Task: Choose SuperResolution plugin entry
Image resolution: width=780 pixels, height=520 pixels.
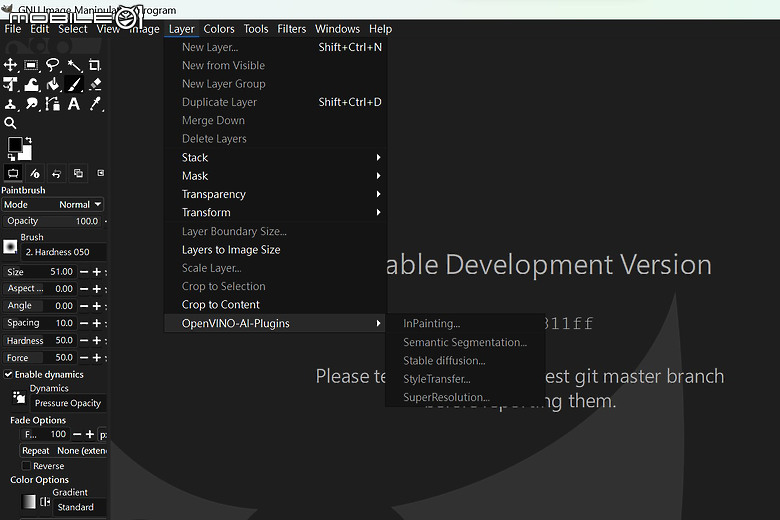Action: [x=465, y=398]
